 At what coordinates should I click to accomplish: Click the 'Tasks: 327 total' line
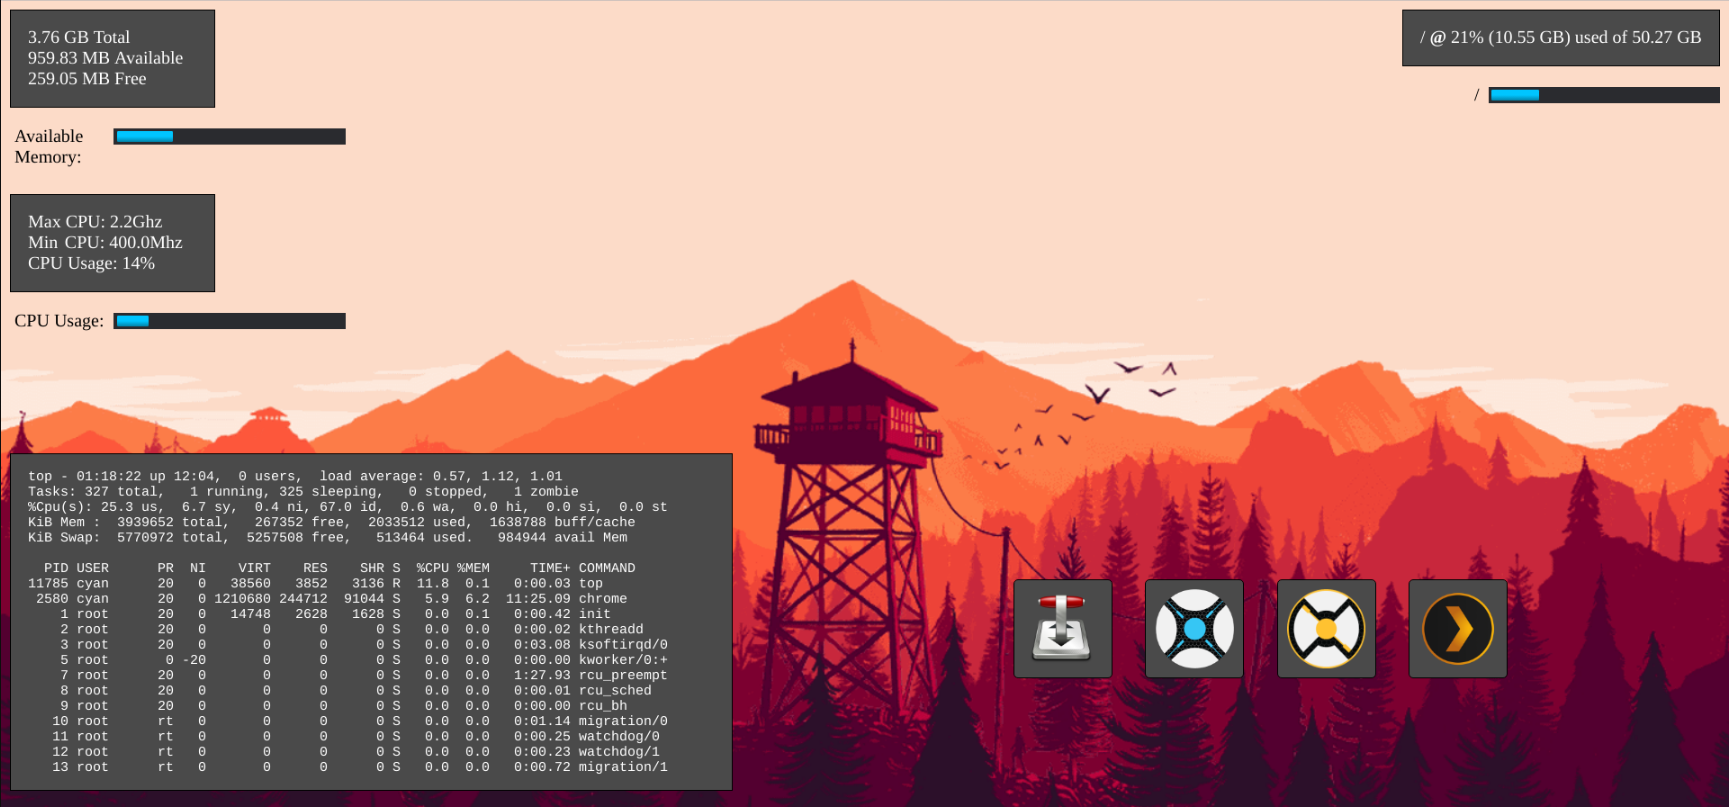coord(303,491)
